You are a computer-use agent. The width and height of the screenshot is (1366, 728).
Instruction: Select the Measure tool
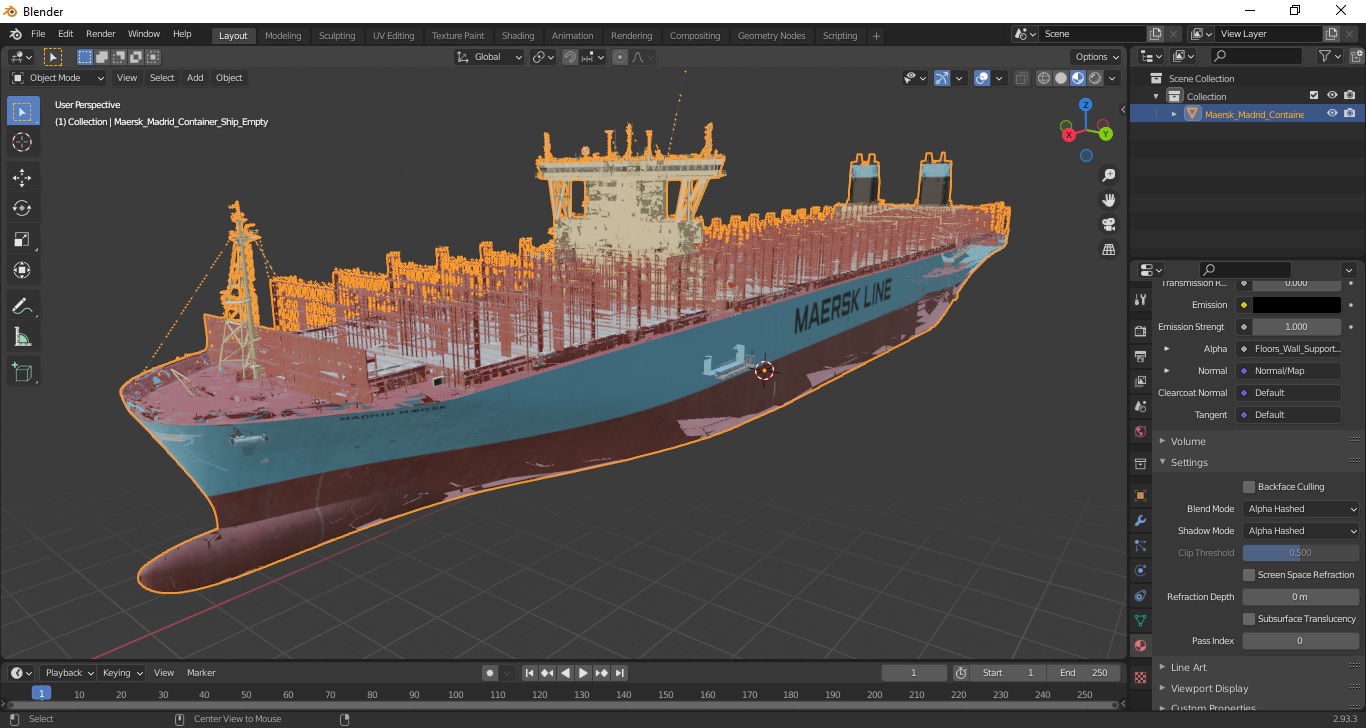22,336
